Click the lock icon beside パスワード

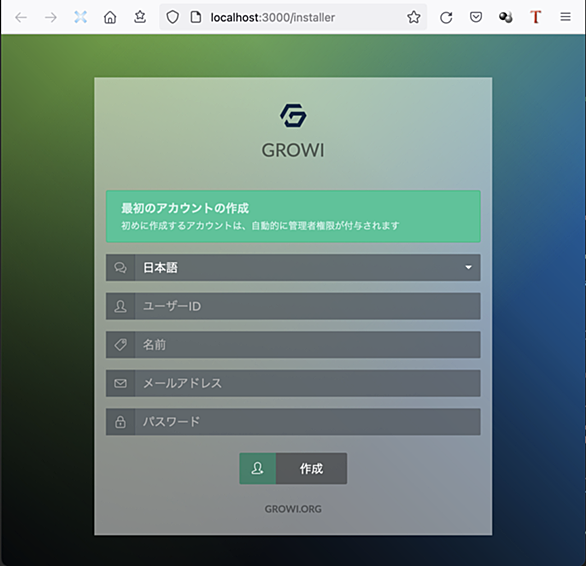(x=120, y=422)
